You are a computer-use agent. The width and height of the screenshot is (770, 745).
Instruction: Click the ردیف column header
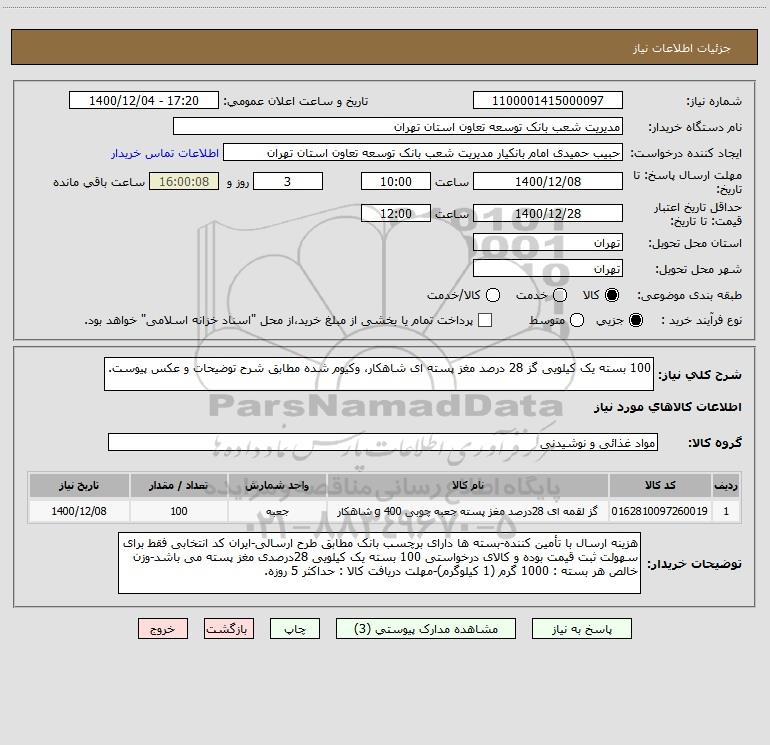[726, 485]
